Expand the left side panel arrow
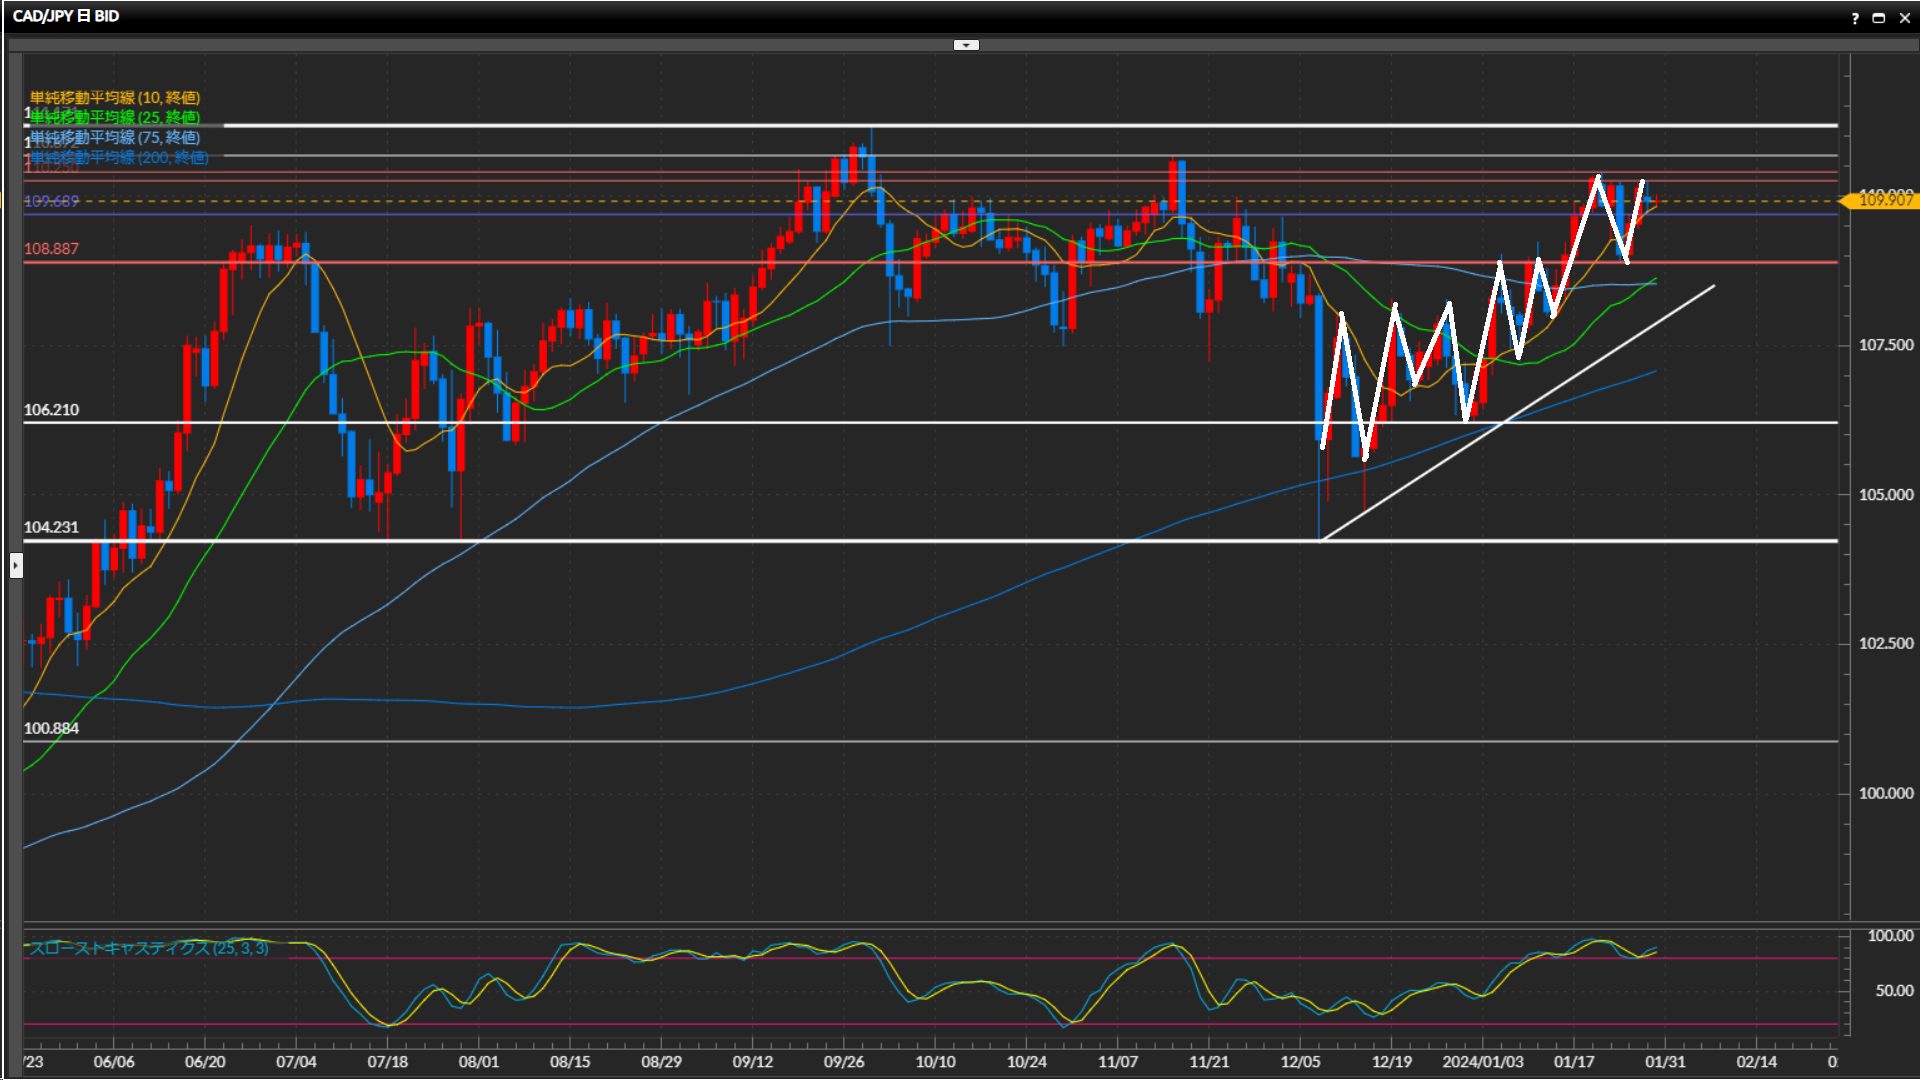Viewport: 1920px width, 1080px height. (16, 566)
